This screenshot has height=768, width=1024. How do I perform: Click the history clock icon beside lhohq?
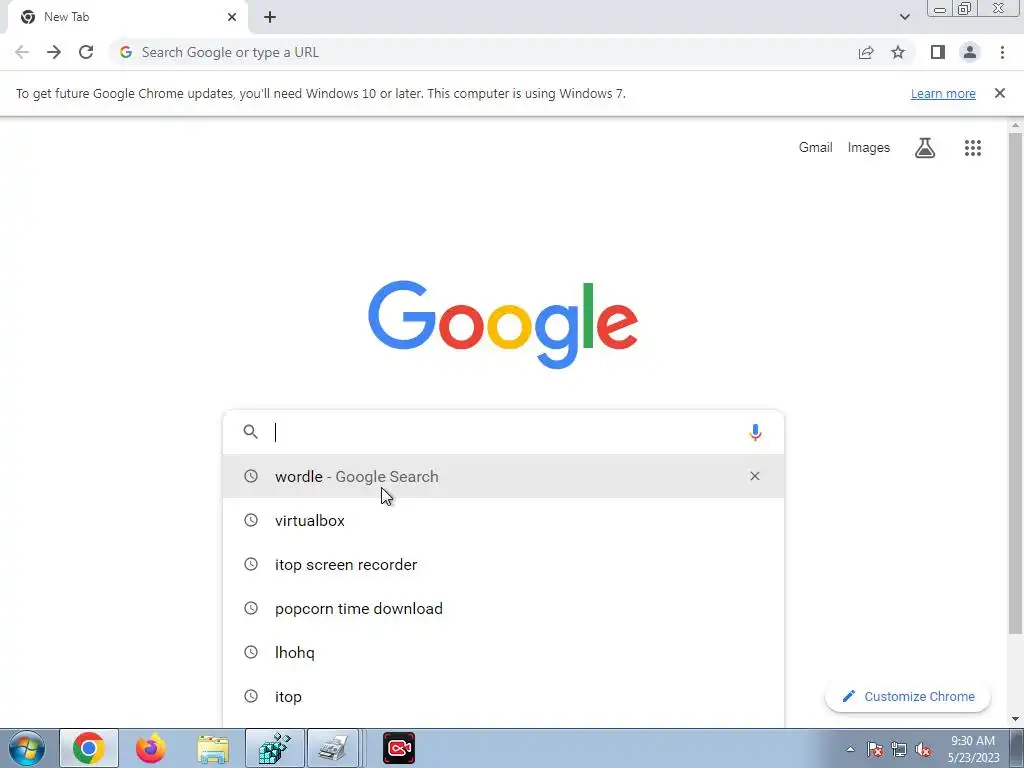point(251,652)
